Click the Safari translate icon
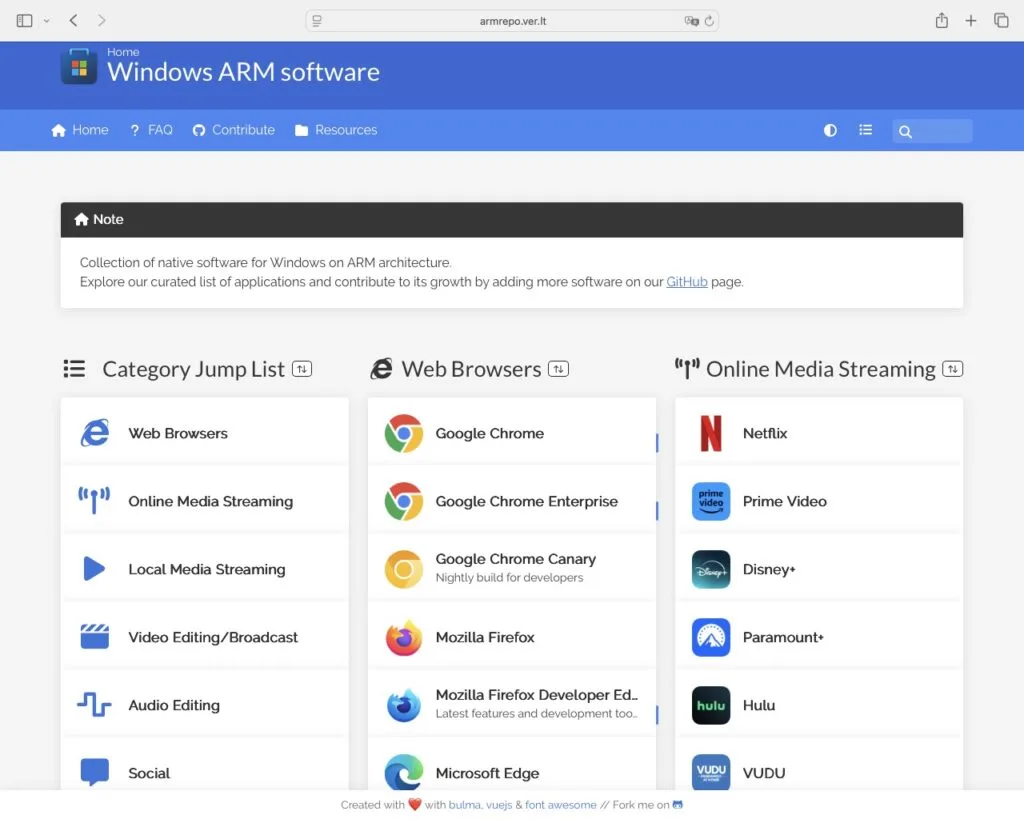Screen dimensions: 1024x819 pos(691,21)
